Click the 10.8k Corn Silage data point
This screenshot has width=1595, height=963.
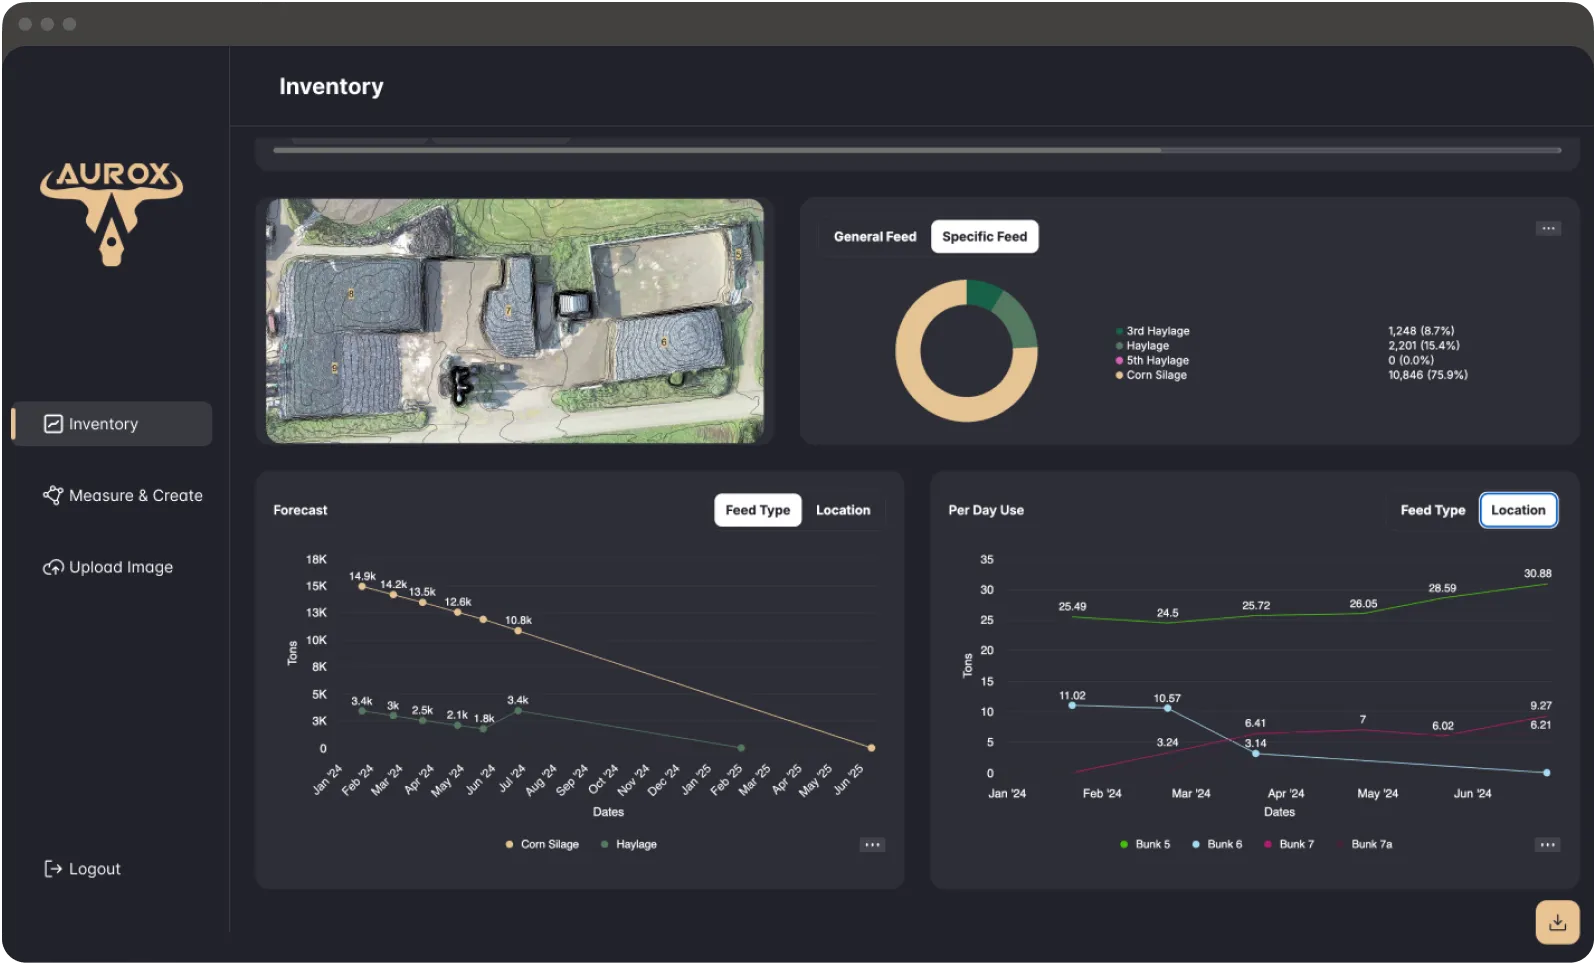518,631
